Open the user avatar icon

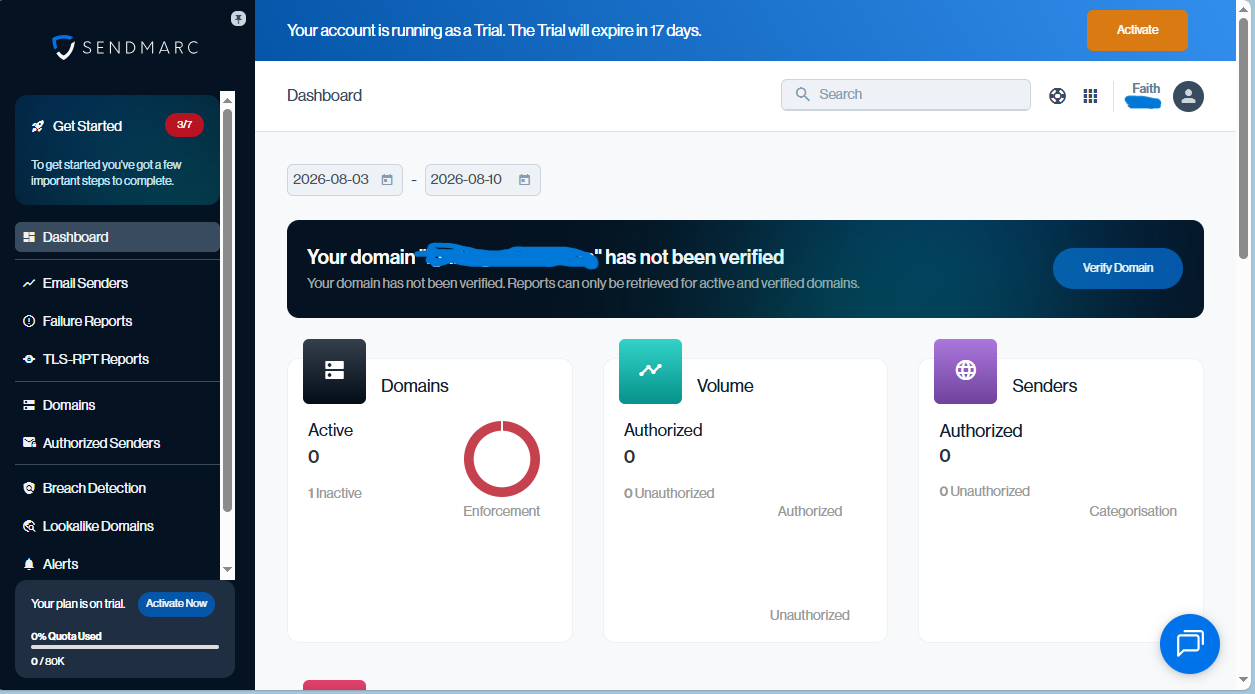[1188, 96]
